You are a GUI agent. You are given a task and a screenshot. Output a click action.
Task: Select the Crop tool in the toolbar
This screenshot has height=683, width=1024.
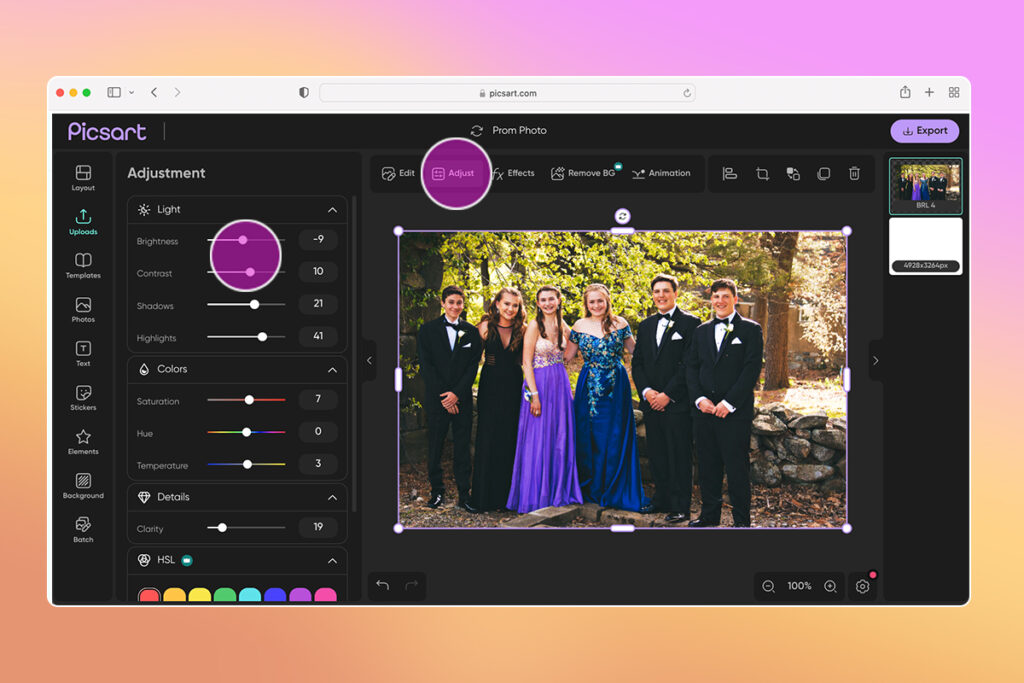point(762,173)
